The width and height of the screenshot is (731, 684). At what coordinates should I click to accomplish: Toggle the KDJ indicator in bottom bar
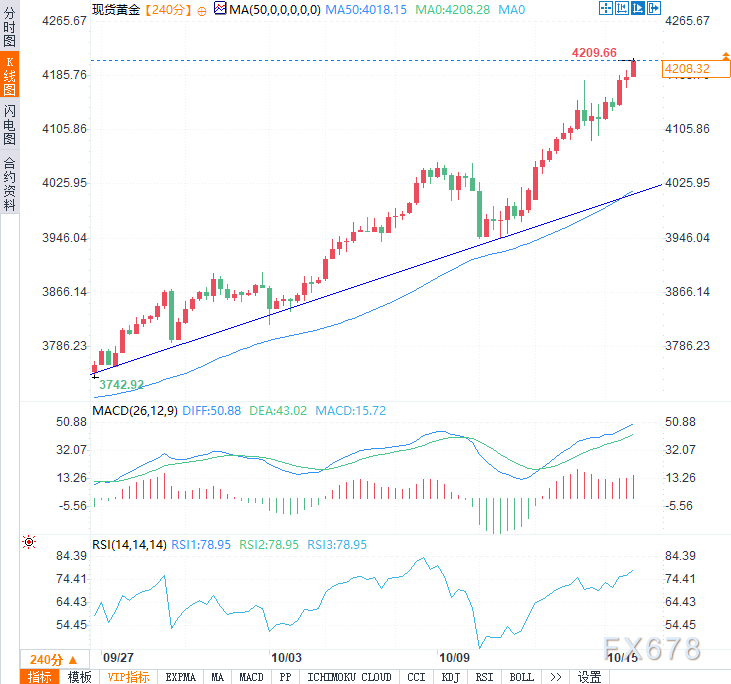point(451,677)
